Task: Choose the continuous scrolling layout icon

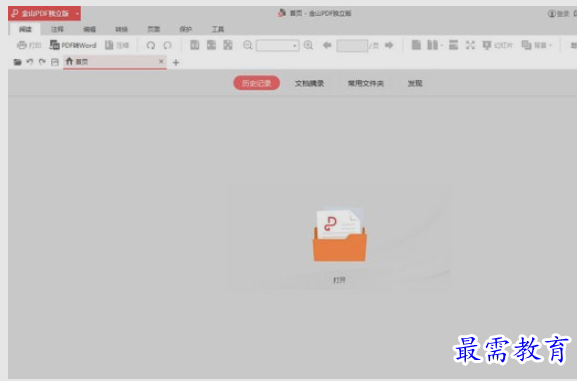Action: point(453,45)
